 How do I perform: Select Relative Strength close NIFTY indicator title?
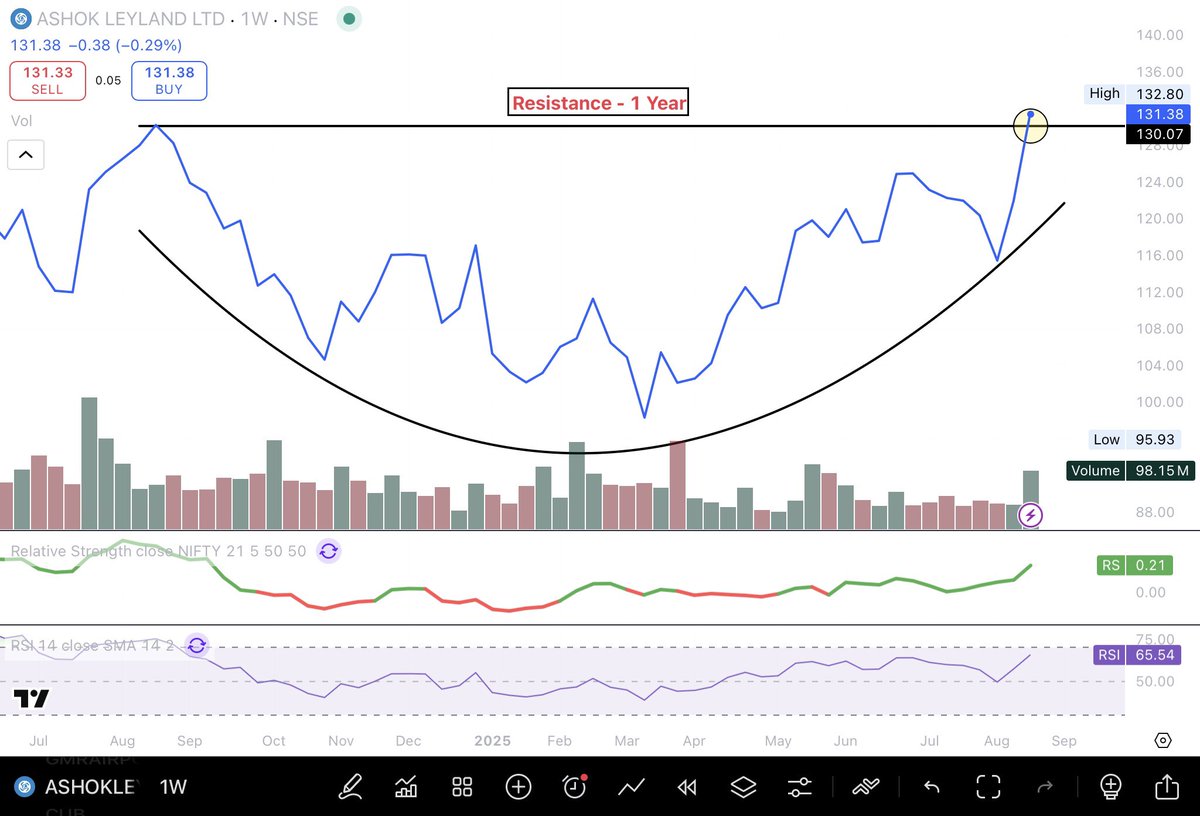click(158, 551)
